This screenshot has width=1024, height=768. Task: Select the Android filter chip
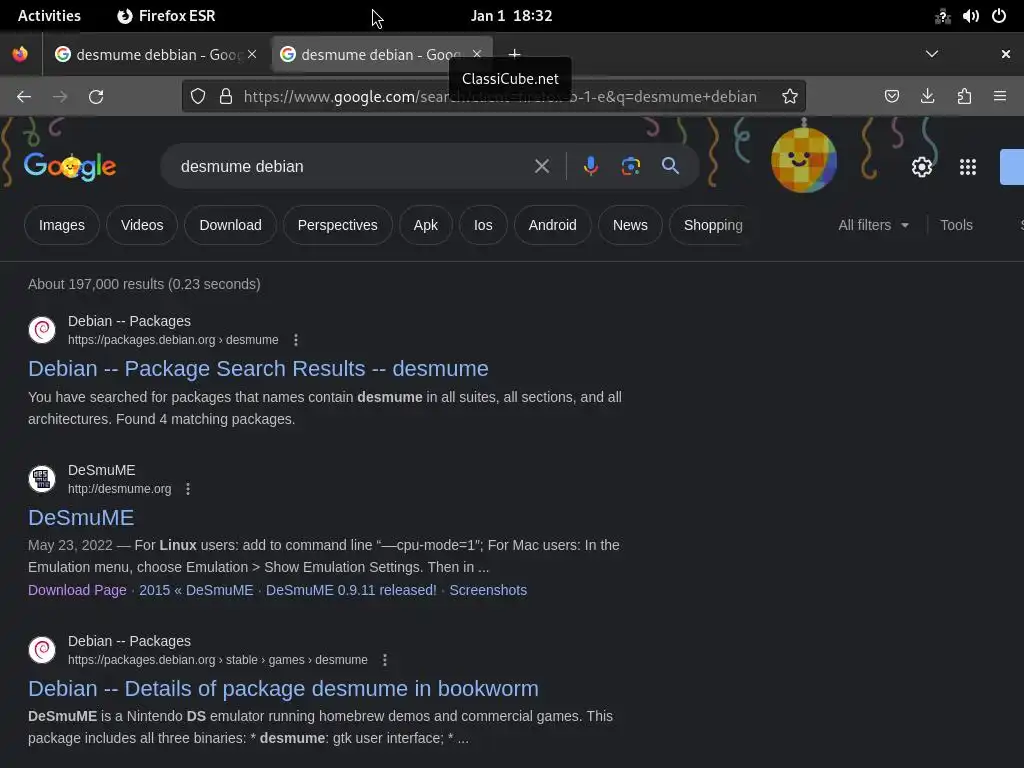click(552, 225)
